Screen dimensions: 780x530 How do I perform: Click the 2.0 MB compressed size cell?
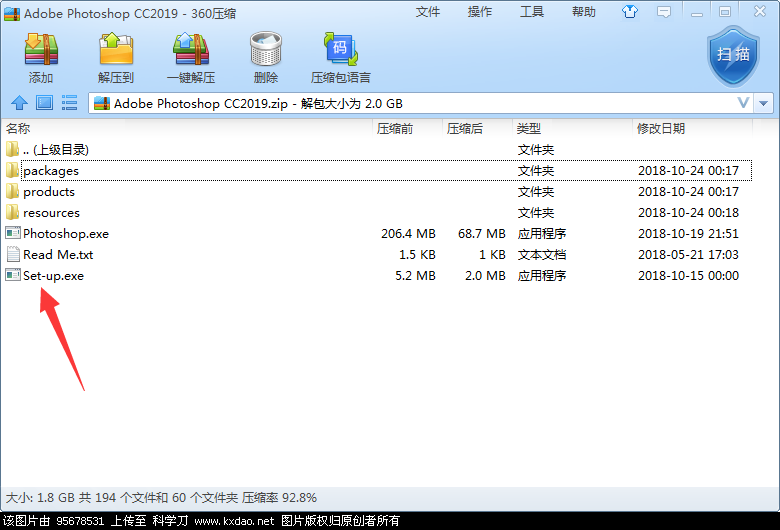pos(485,276)
